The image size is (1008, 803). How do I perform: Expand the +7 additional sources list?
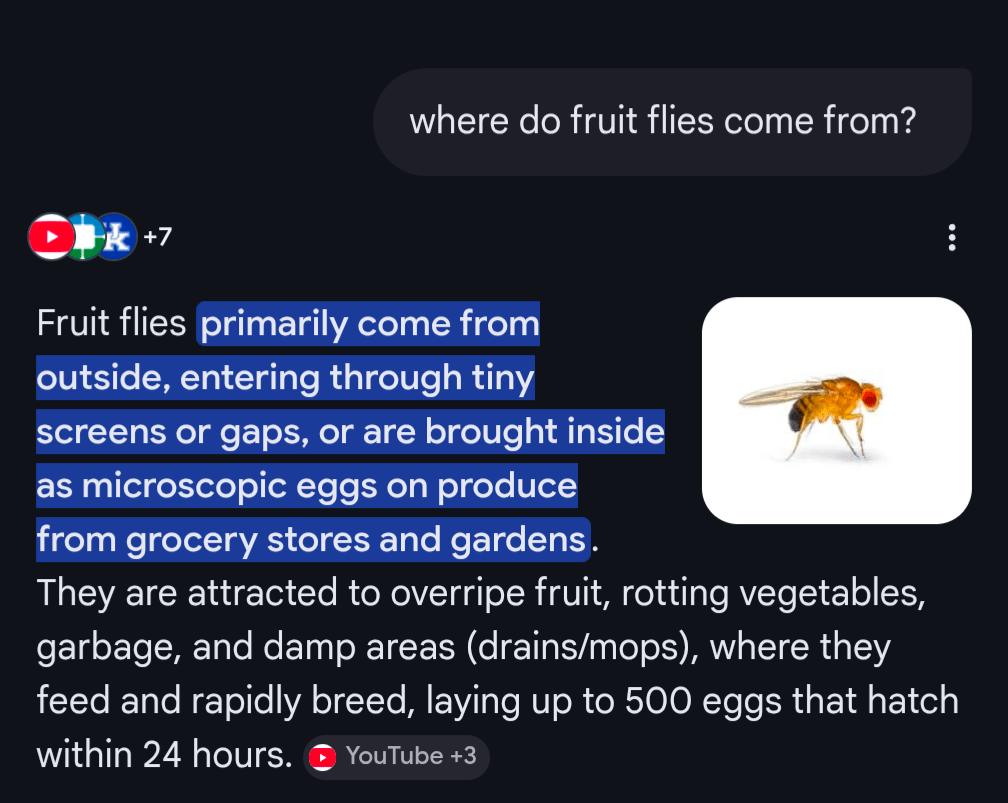coord(158,237)
